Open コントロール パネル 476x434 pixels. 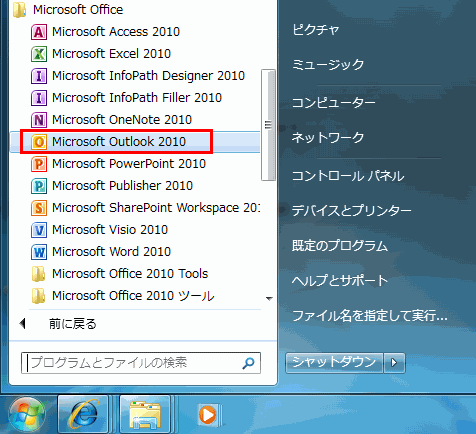pos(348,176)
